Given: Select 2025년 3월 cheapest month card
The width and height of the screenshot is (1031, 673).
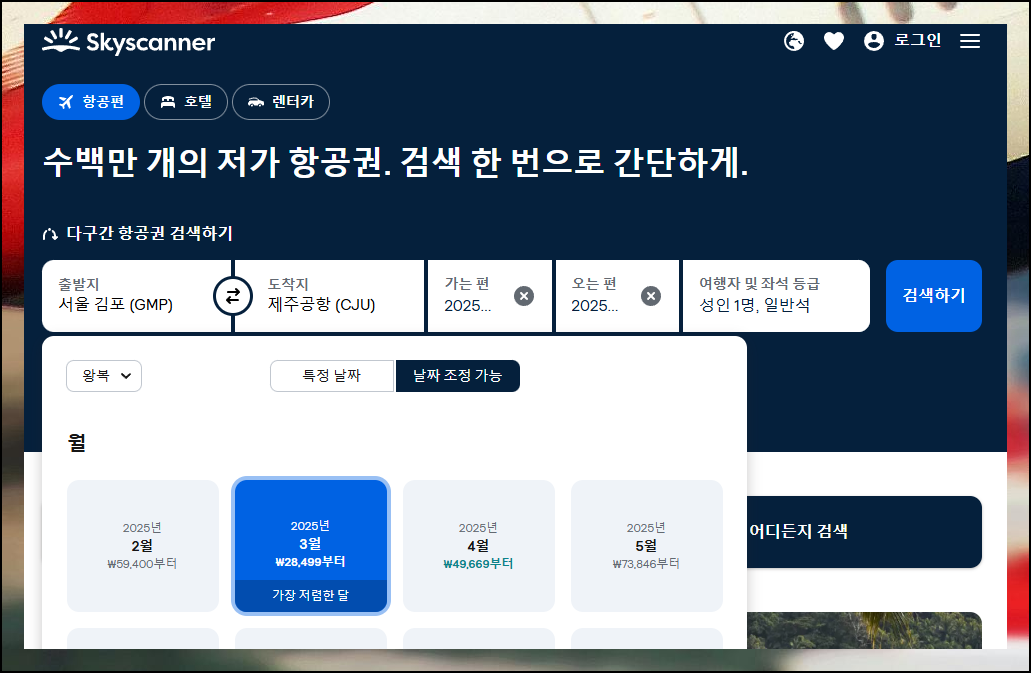Looking at the screenshot, I should 310,545.
